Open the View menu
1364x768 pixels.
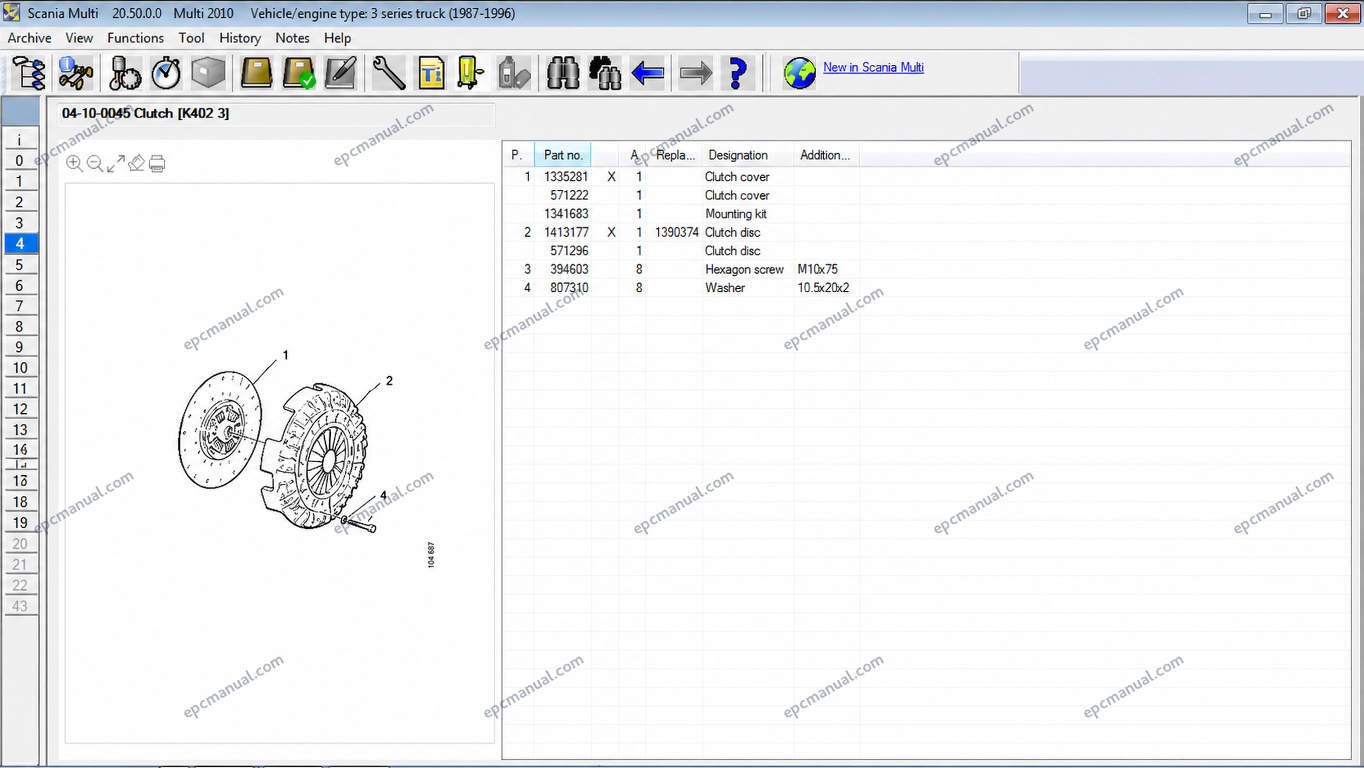coord(79,38)
